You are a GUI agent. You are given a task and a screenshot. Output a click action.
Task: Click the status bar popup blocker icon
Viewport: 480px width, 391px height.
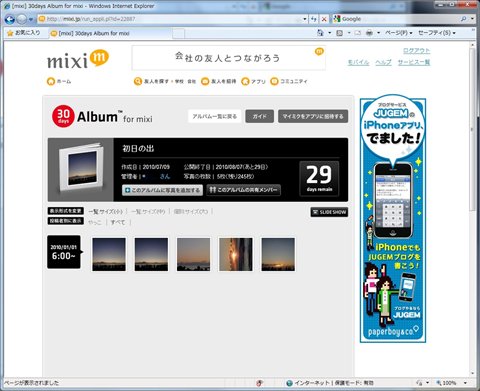point(259,383)
